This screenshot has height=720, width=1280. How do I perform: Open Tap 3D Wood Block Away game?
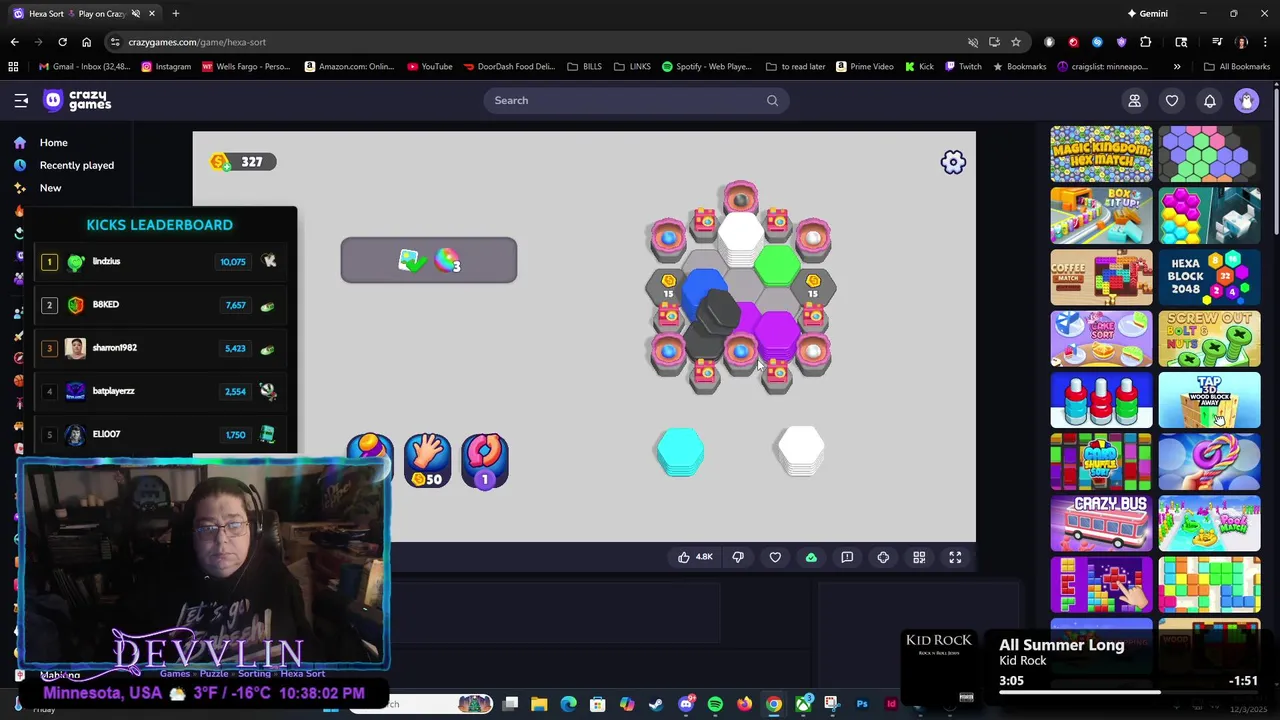pyautogui.click(x=1209, y=401)
